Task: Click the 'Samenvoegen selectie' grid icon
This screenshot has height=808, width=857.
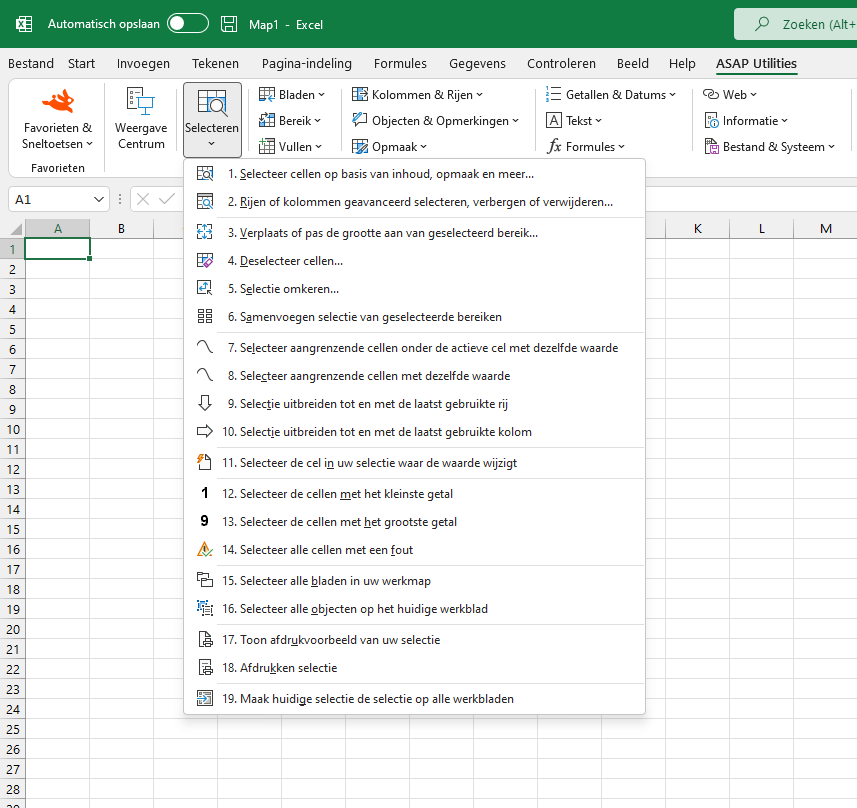Action: coord(205,316)
